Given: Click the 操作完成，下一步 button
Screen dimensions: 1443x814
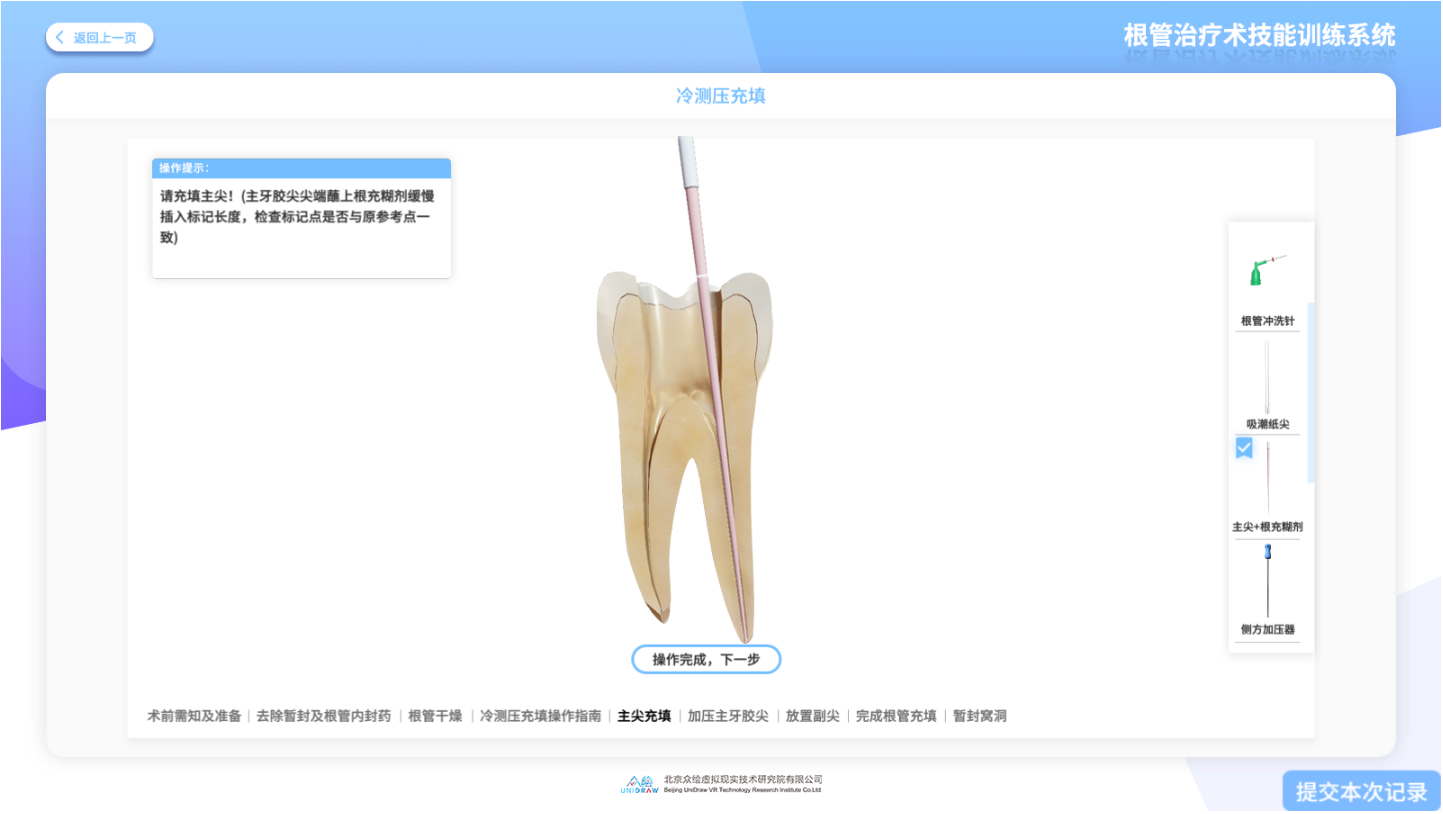Looking at the screenshot, I should click(x=706, y=660).
